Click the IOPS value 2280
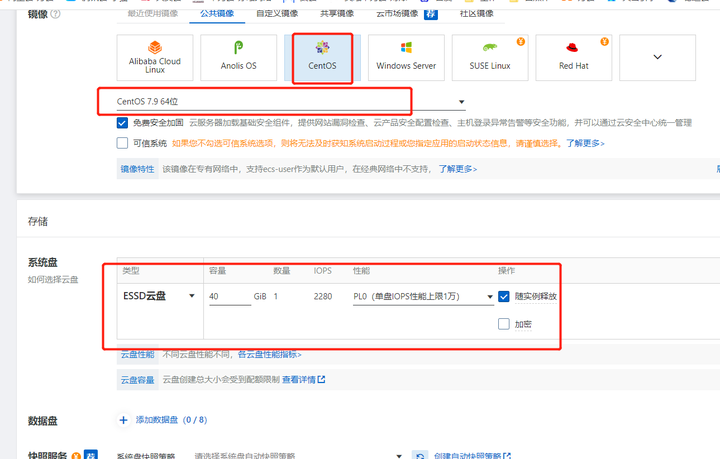Viewport: 720px width, 459px height. [x=323, y=297]
